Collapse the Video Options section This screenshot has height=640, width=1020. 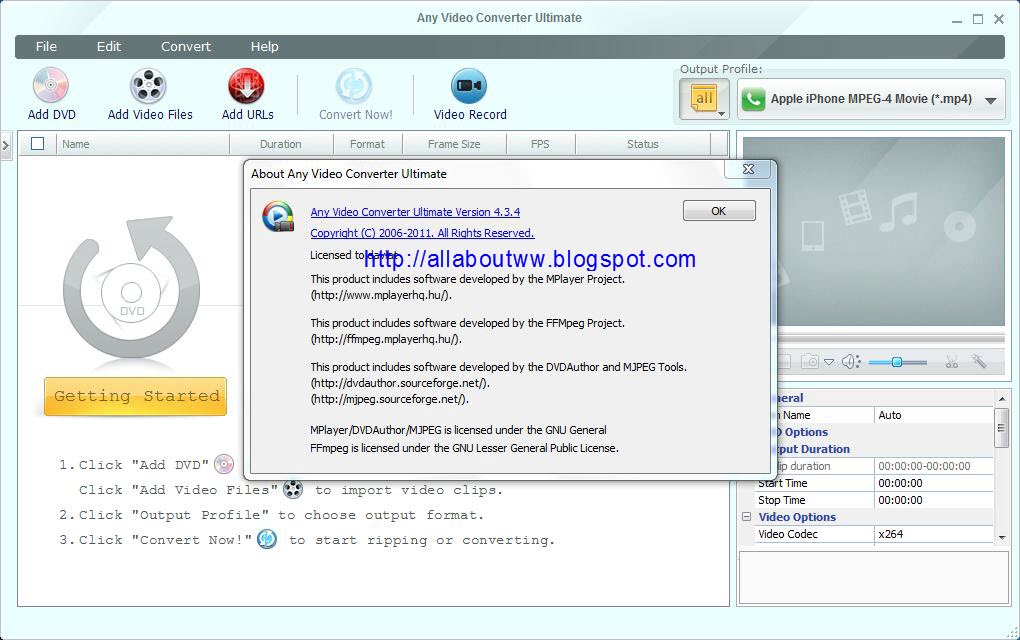(x=746, y=516)
